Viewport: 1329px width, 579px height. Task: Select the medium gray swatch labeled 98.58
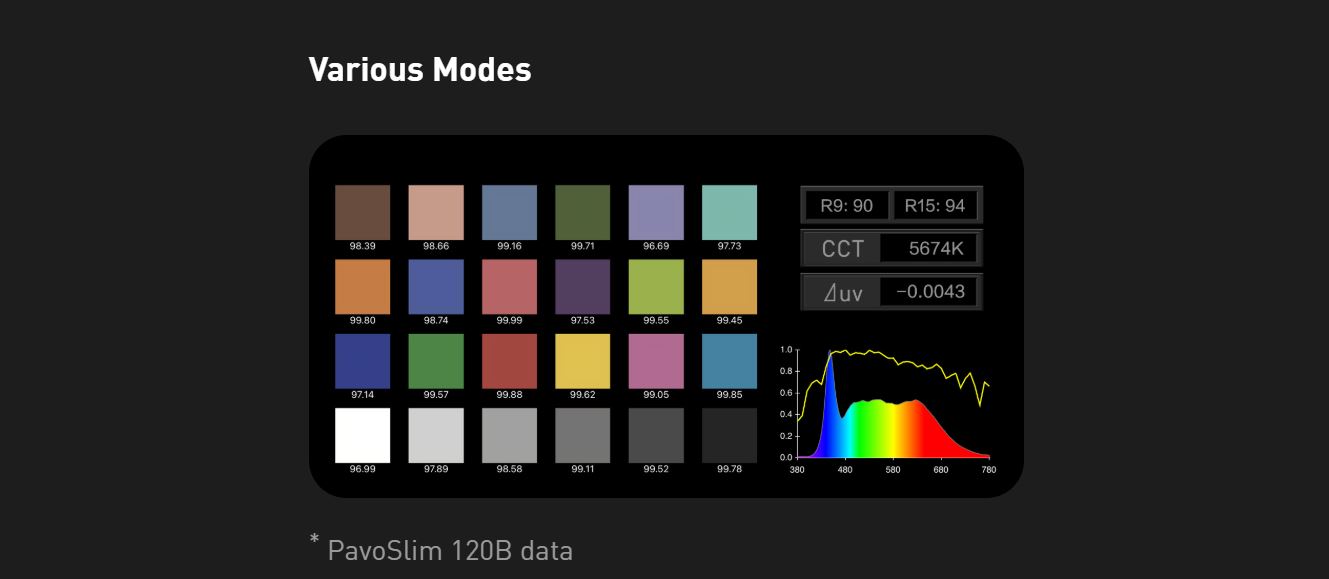[x=509, y=435]
